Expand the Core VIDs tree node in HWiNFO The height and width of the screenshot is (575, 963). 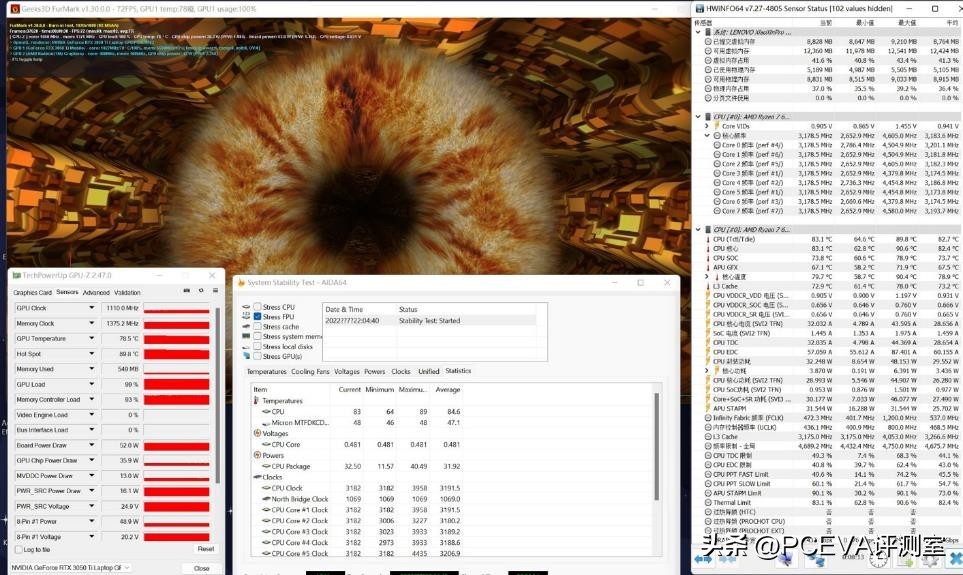707,126
